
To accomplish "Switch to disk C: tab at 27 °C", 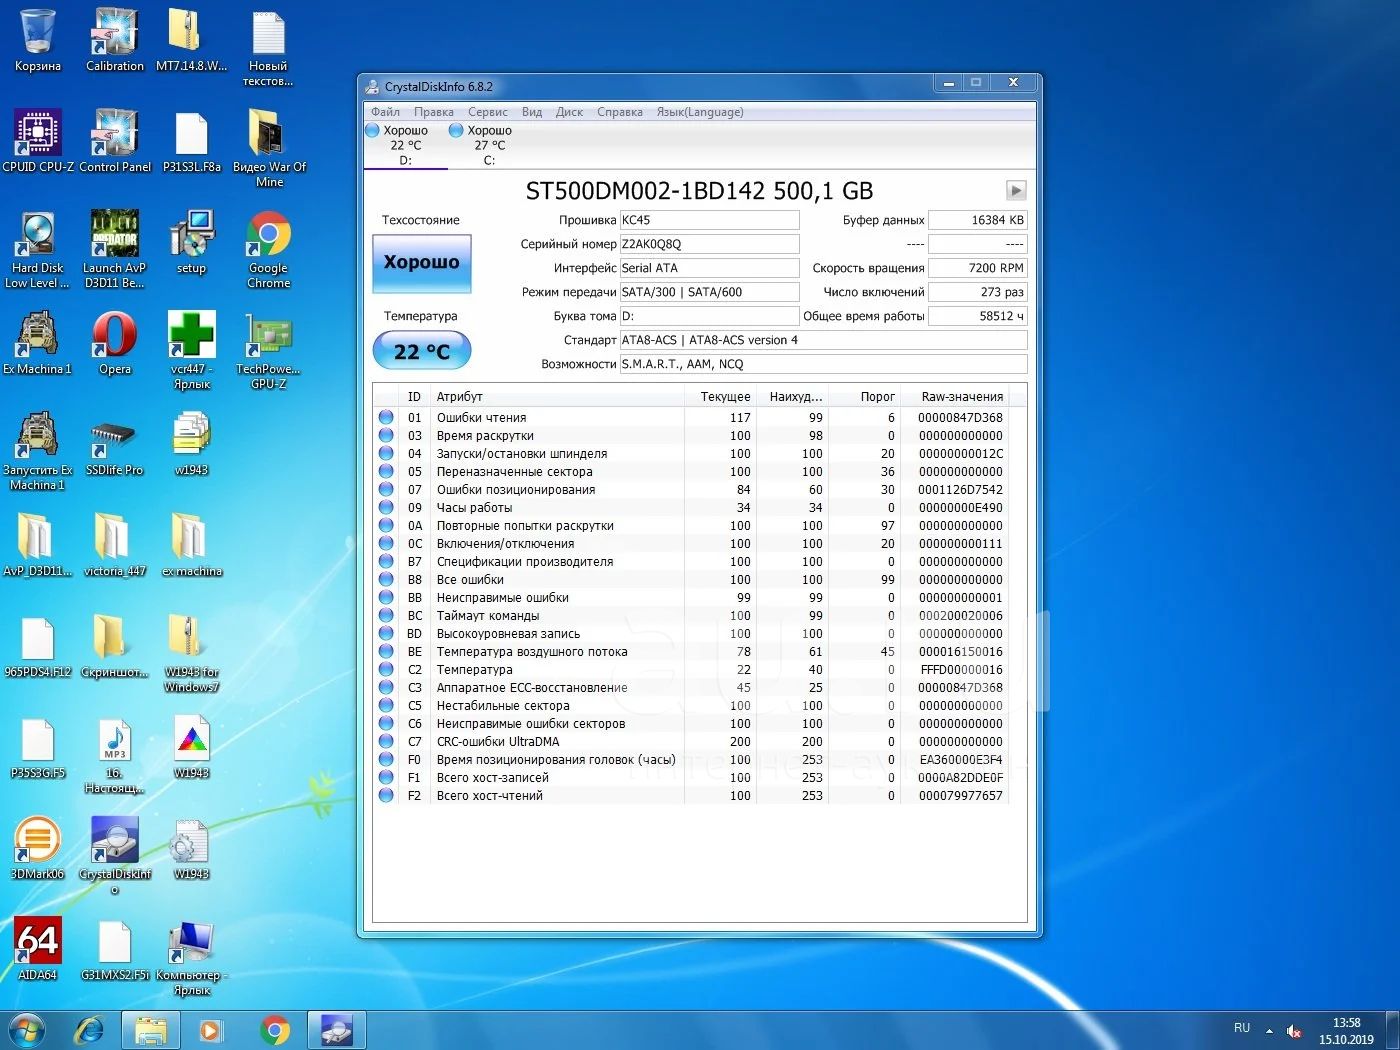I will pos(489,145).
